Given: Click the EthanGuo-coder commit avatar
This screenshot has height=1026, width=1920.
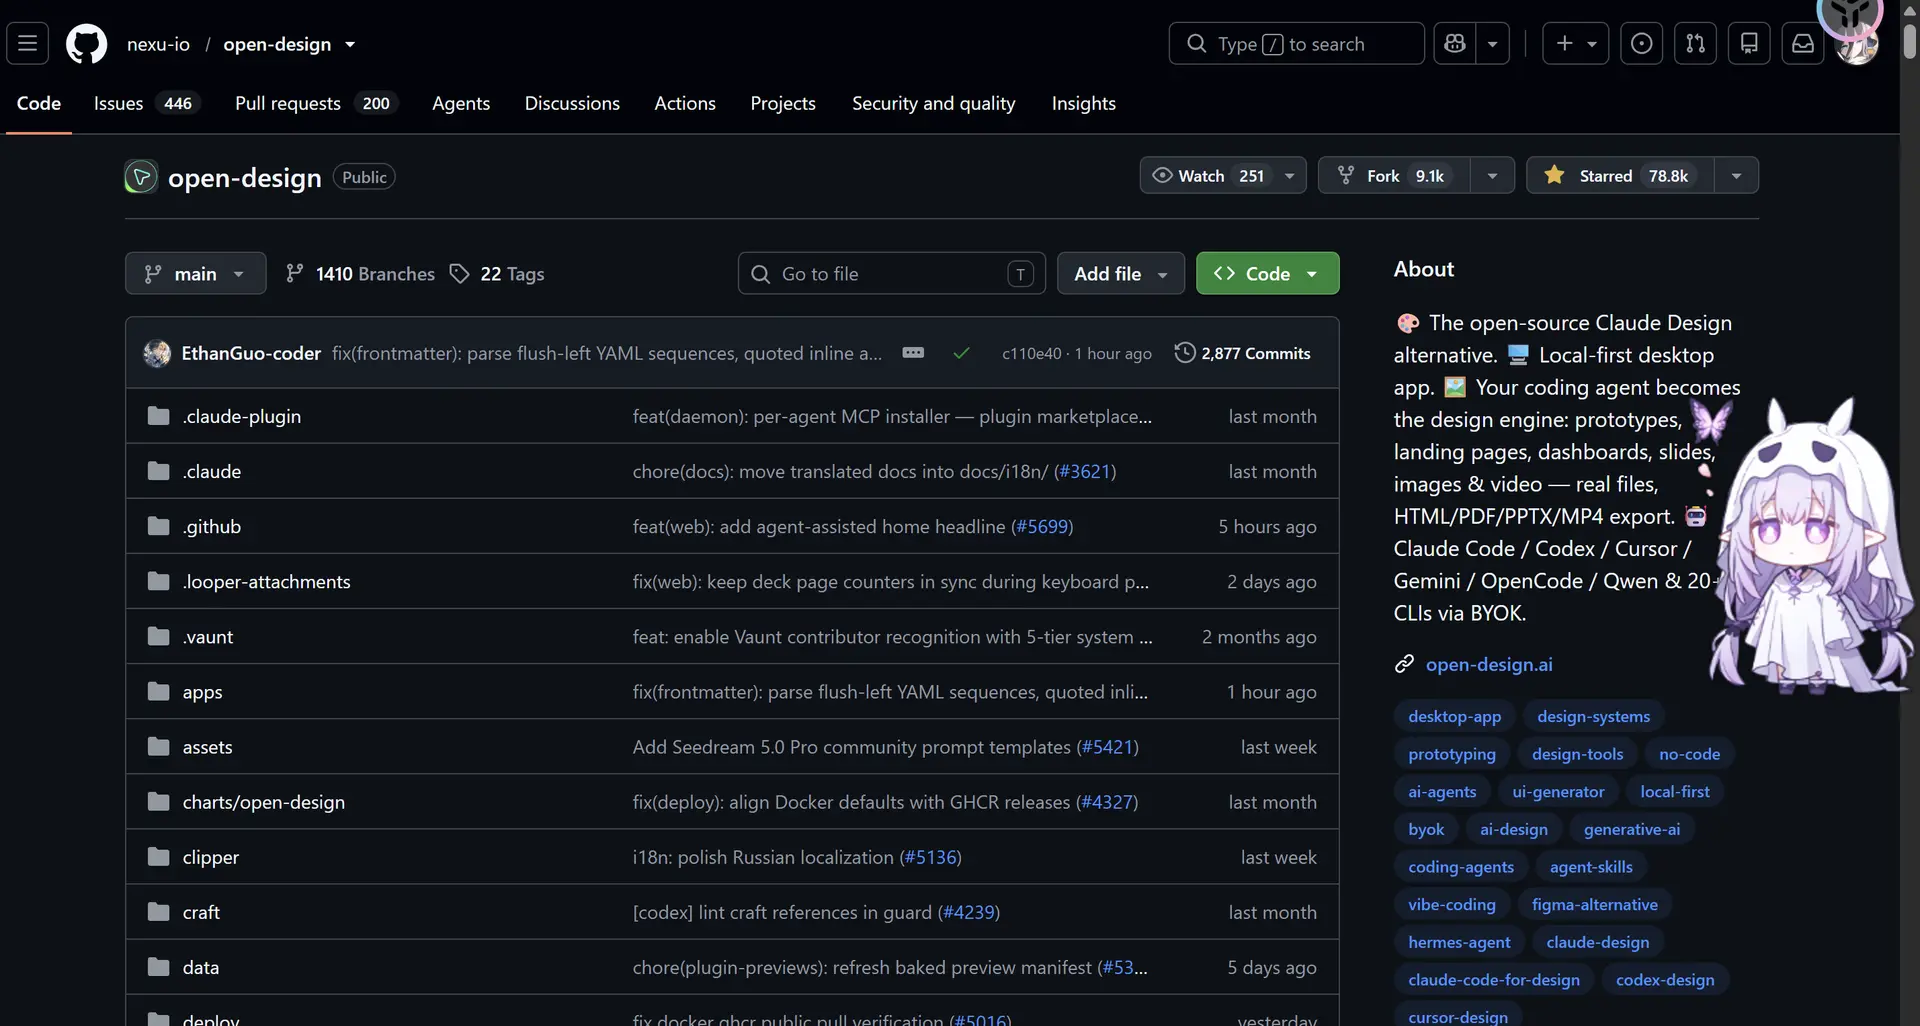Looking at the screenshot, I should click(x=157, y=353).
